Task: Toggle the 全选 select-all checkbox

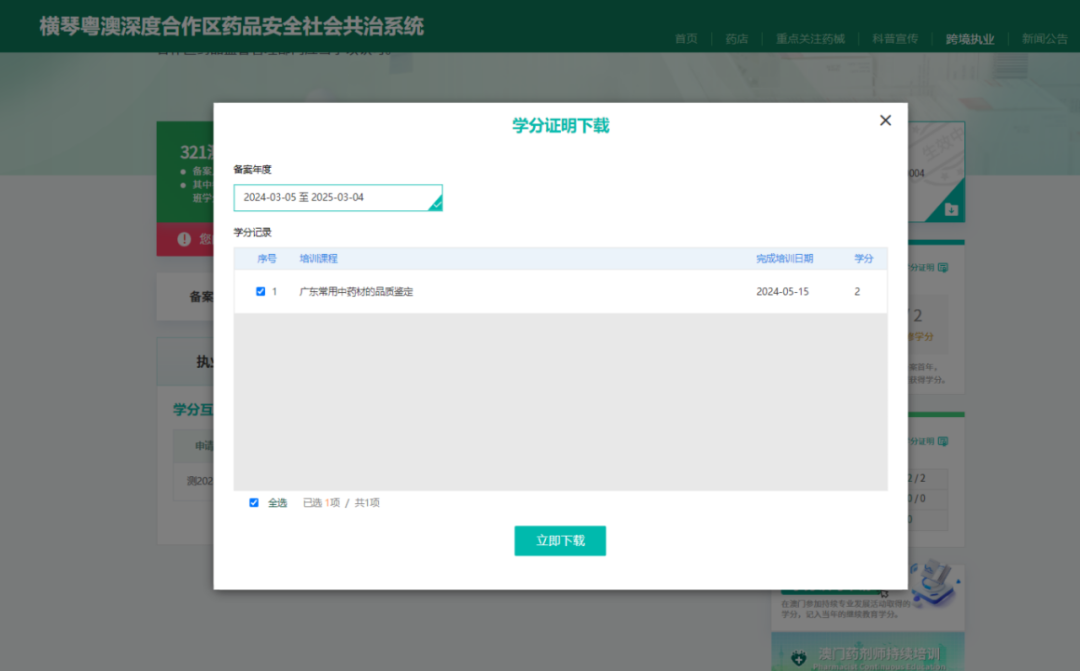Action: tap(254, 502)
